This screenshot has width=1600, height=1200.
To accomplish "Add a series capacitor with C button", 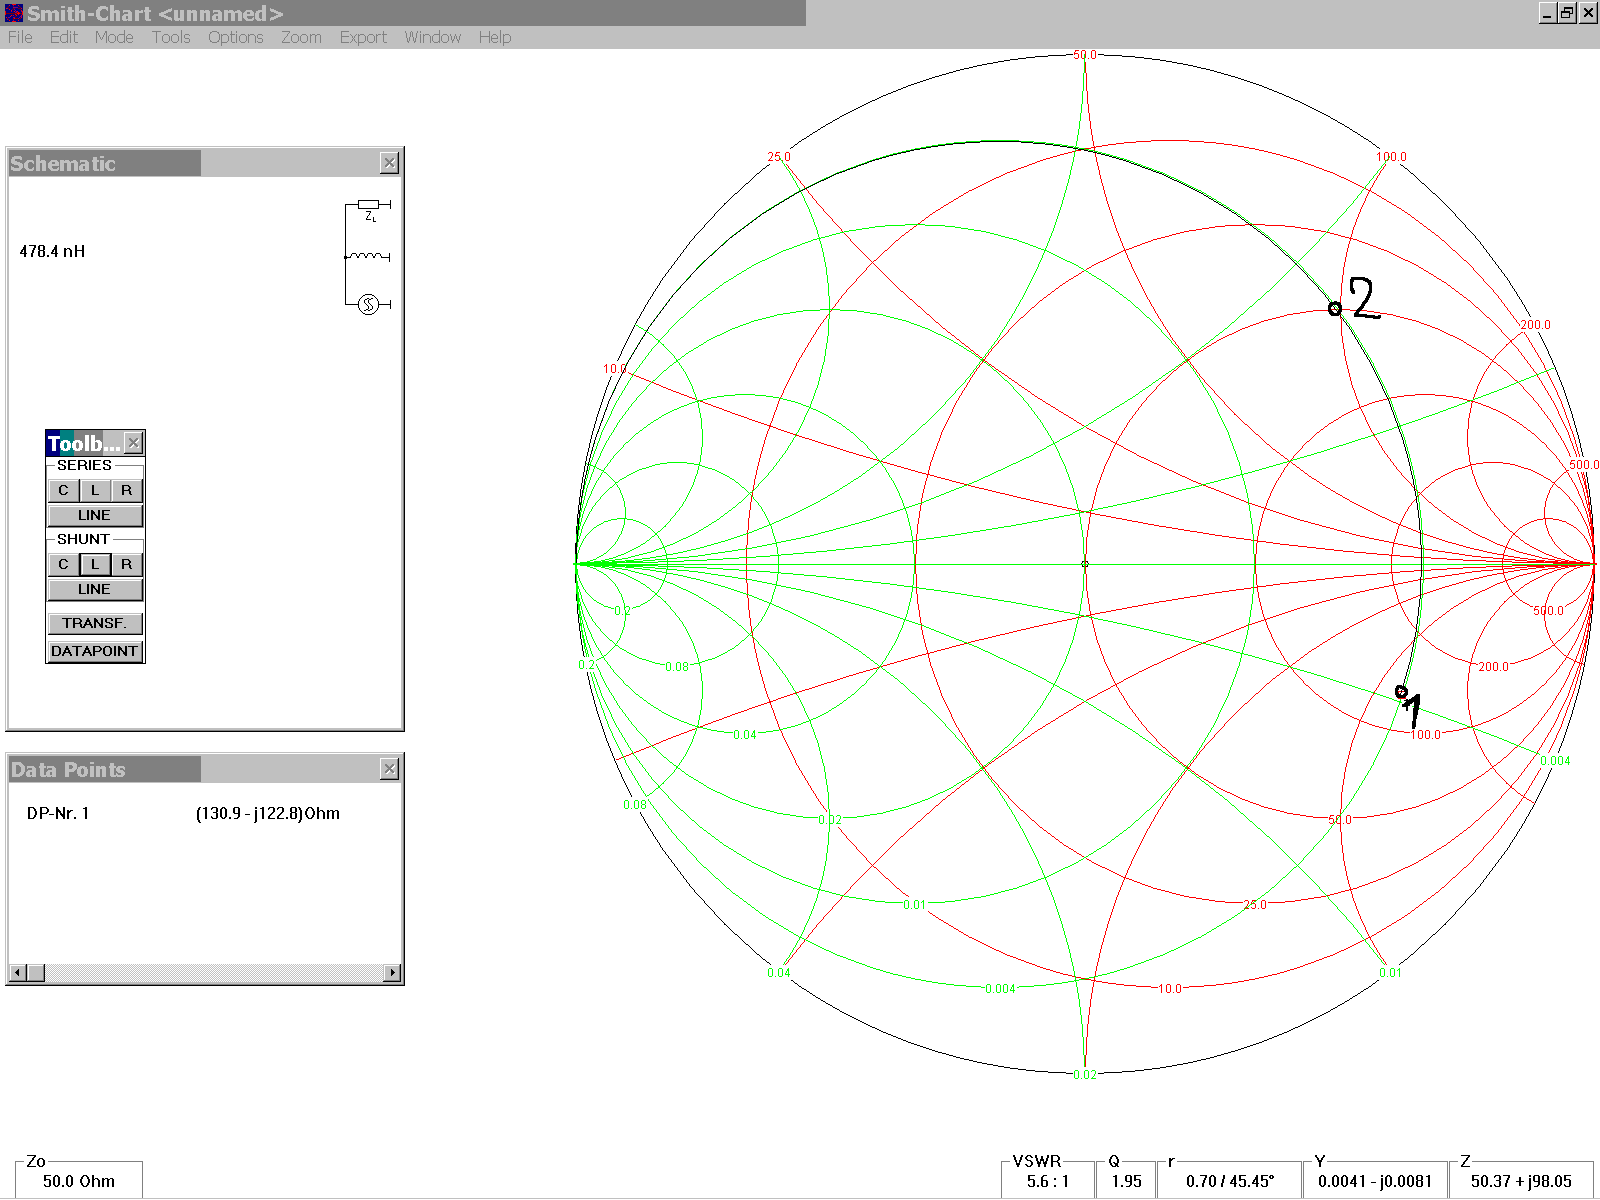I will click(63, 490).
